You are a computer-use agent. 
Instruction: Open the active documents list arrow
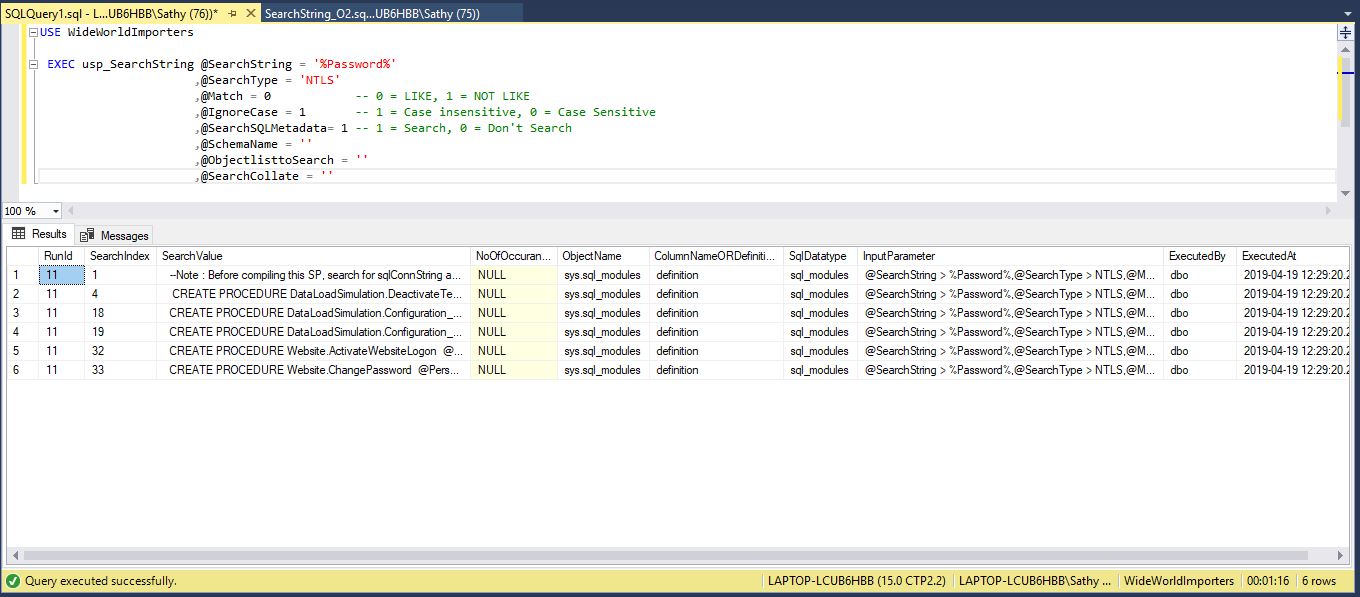[1346, 12]
